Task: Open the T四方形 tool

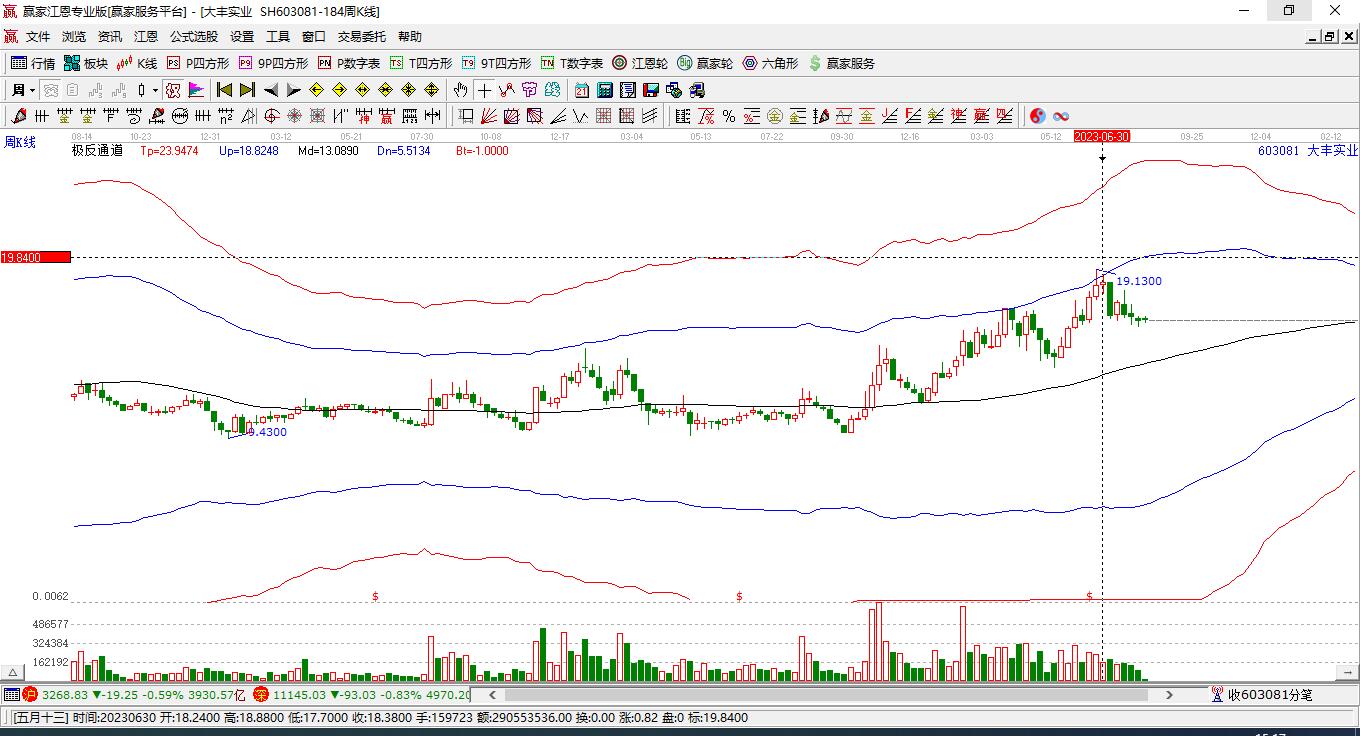Action: pyautogui.click(x=421, y=63)
